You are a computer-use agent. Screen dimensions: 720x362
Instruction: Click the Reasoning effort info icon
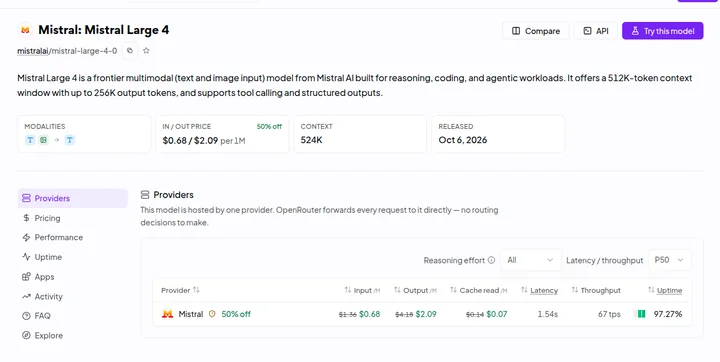(491, 260)
